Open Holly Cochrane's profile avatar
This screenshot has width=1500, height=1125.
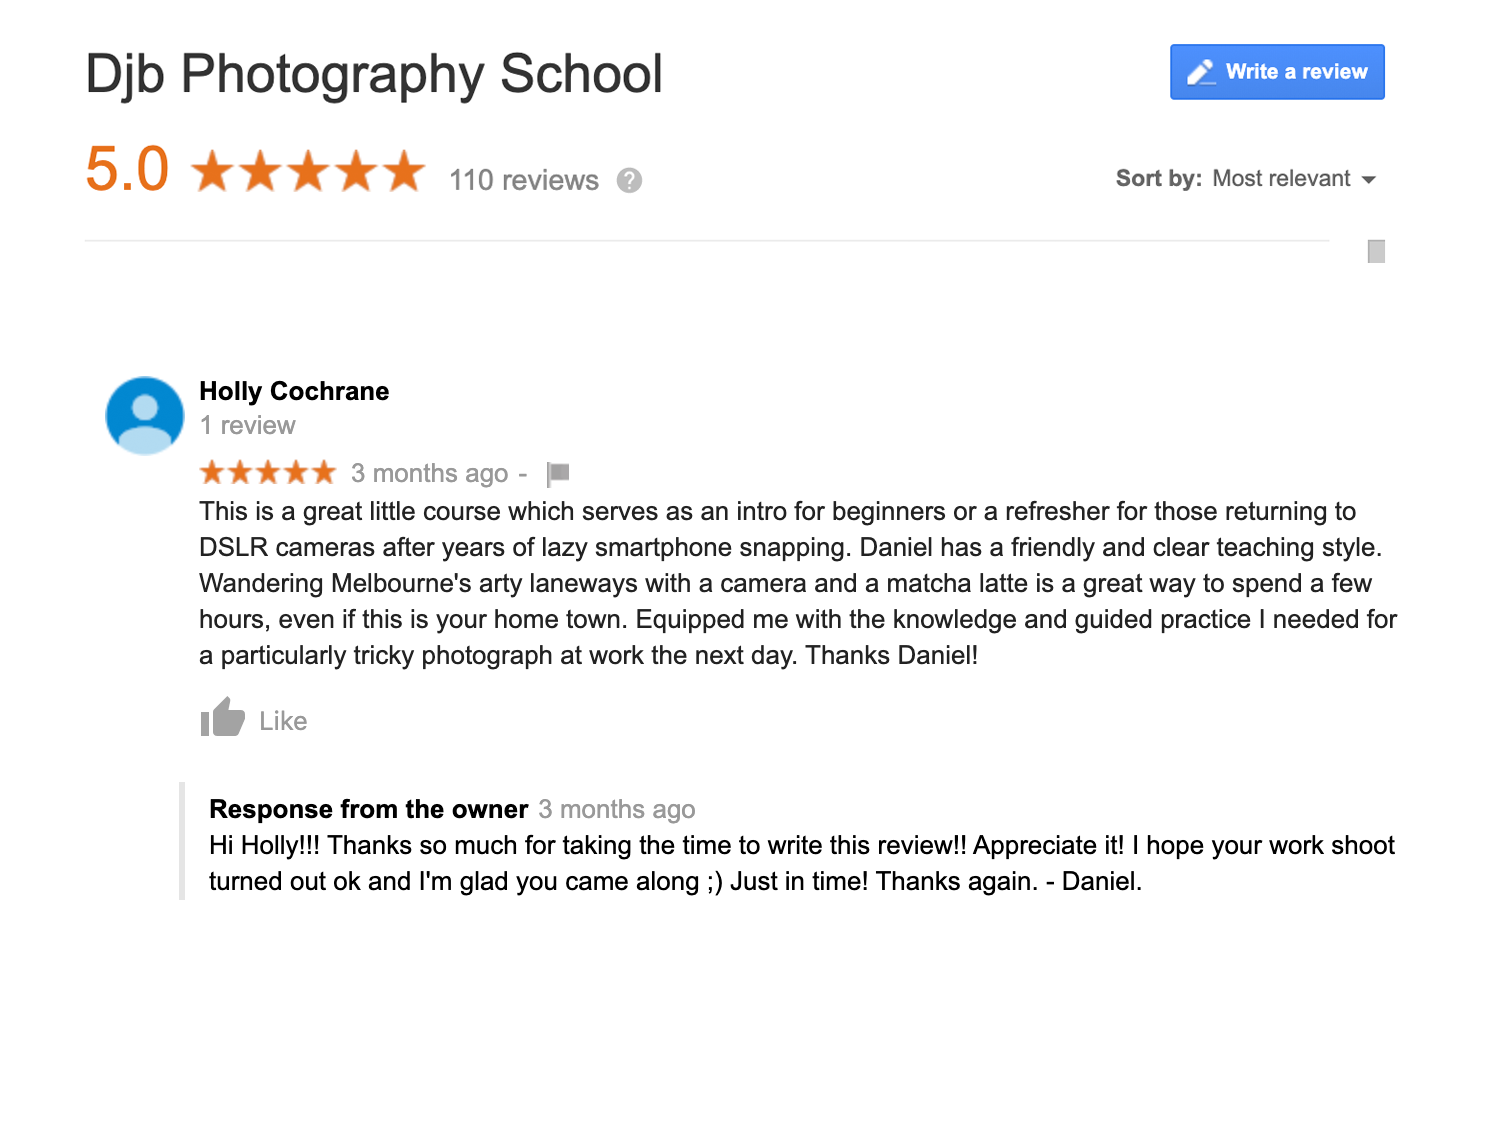tap(145, 415)
